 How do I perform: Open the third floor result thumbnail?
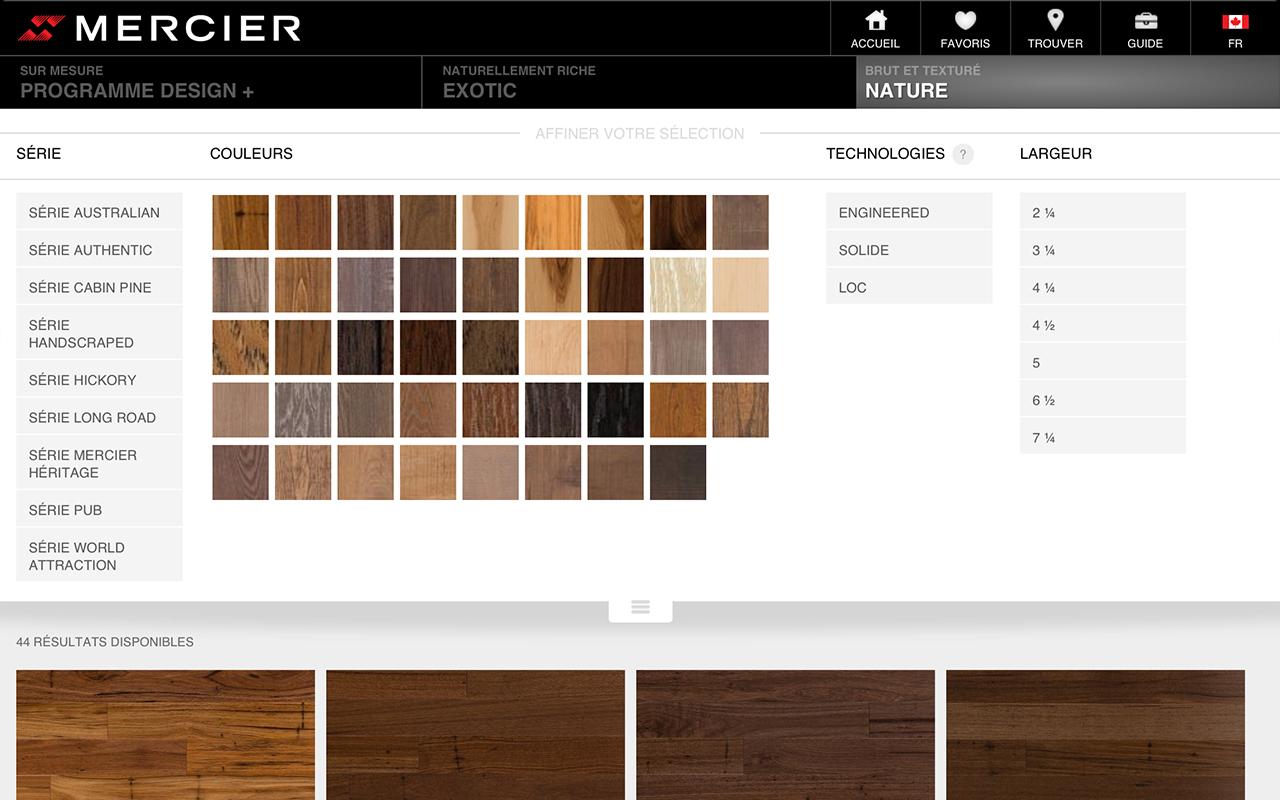point(785,735)
